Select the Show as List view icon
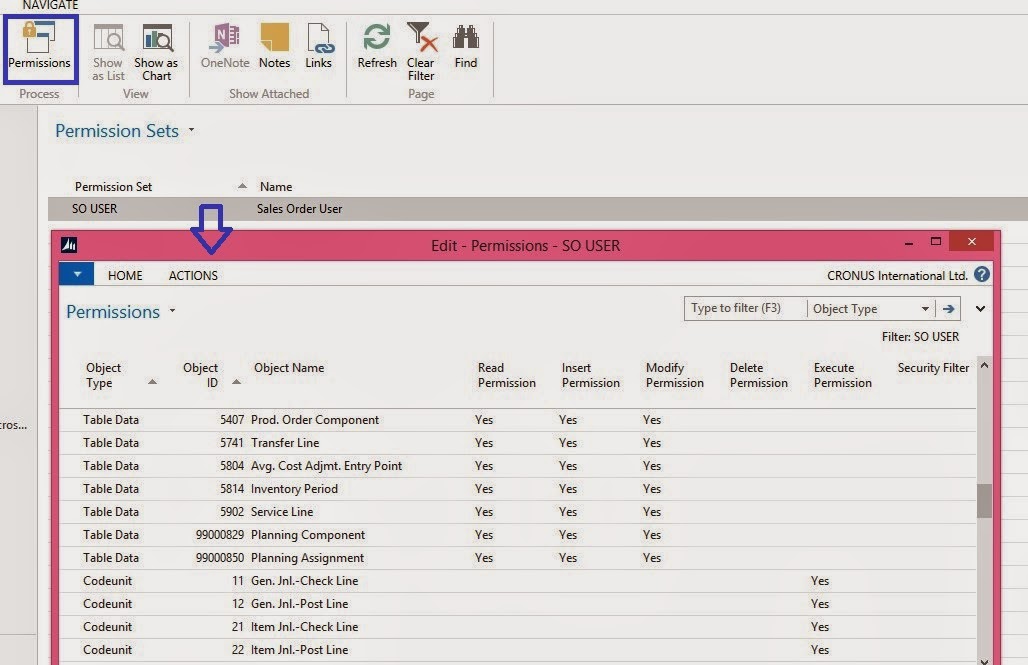This screenshot has height=665, width=1028. click(x=107, y=50)
